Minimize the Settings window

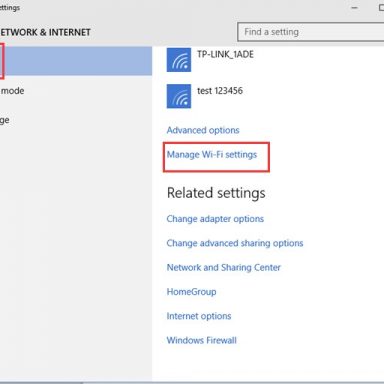point(355,8)
